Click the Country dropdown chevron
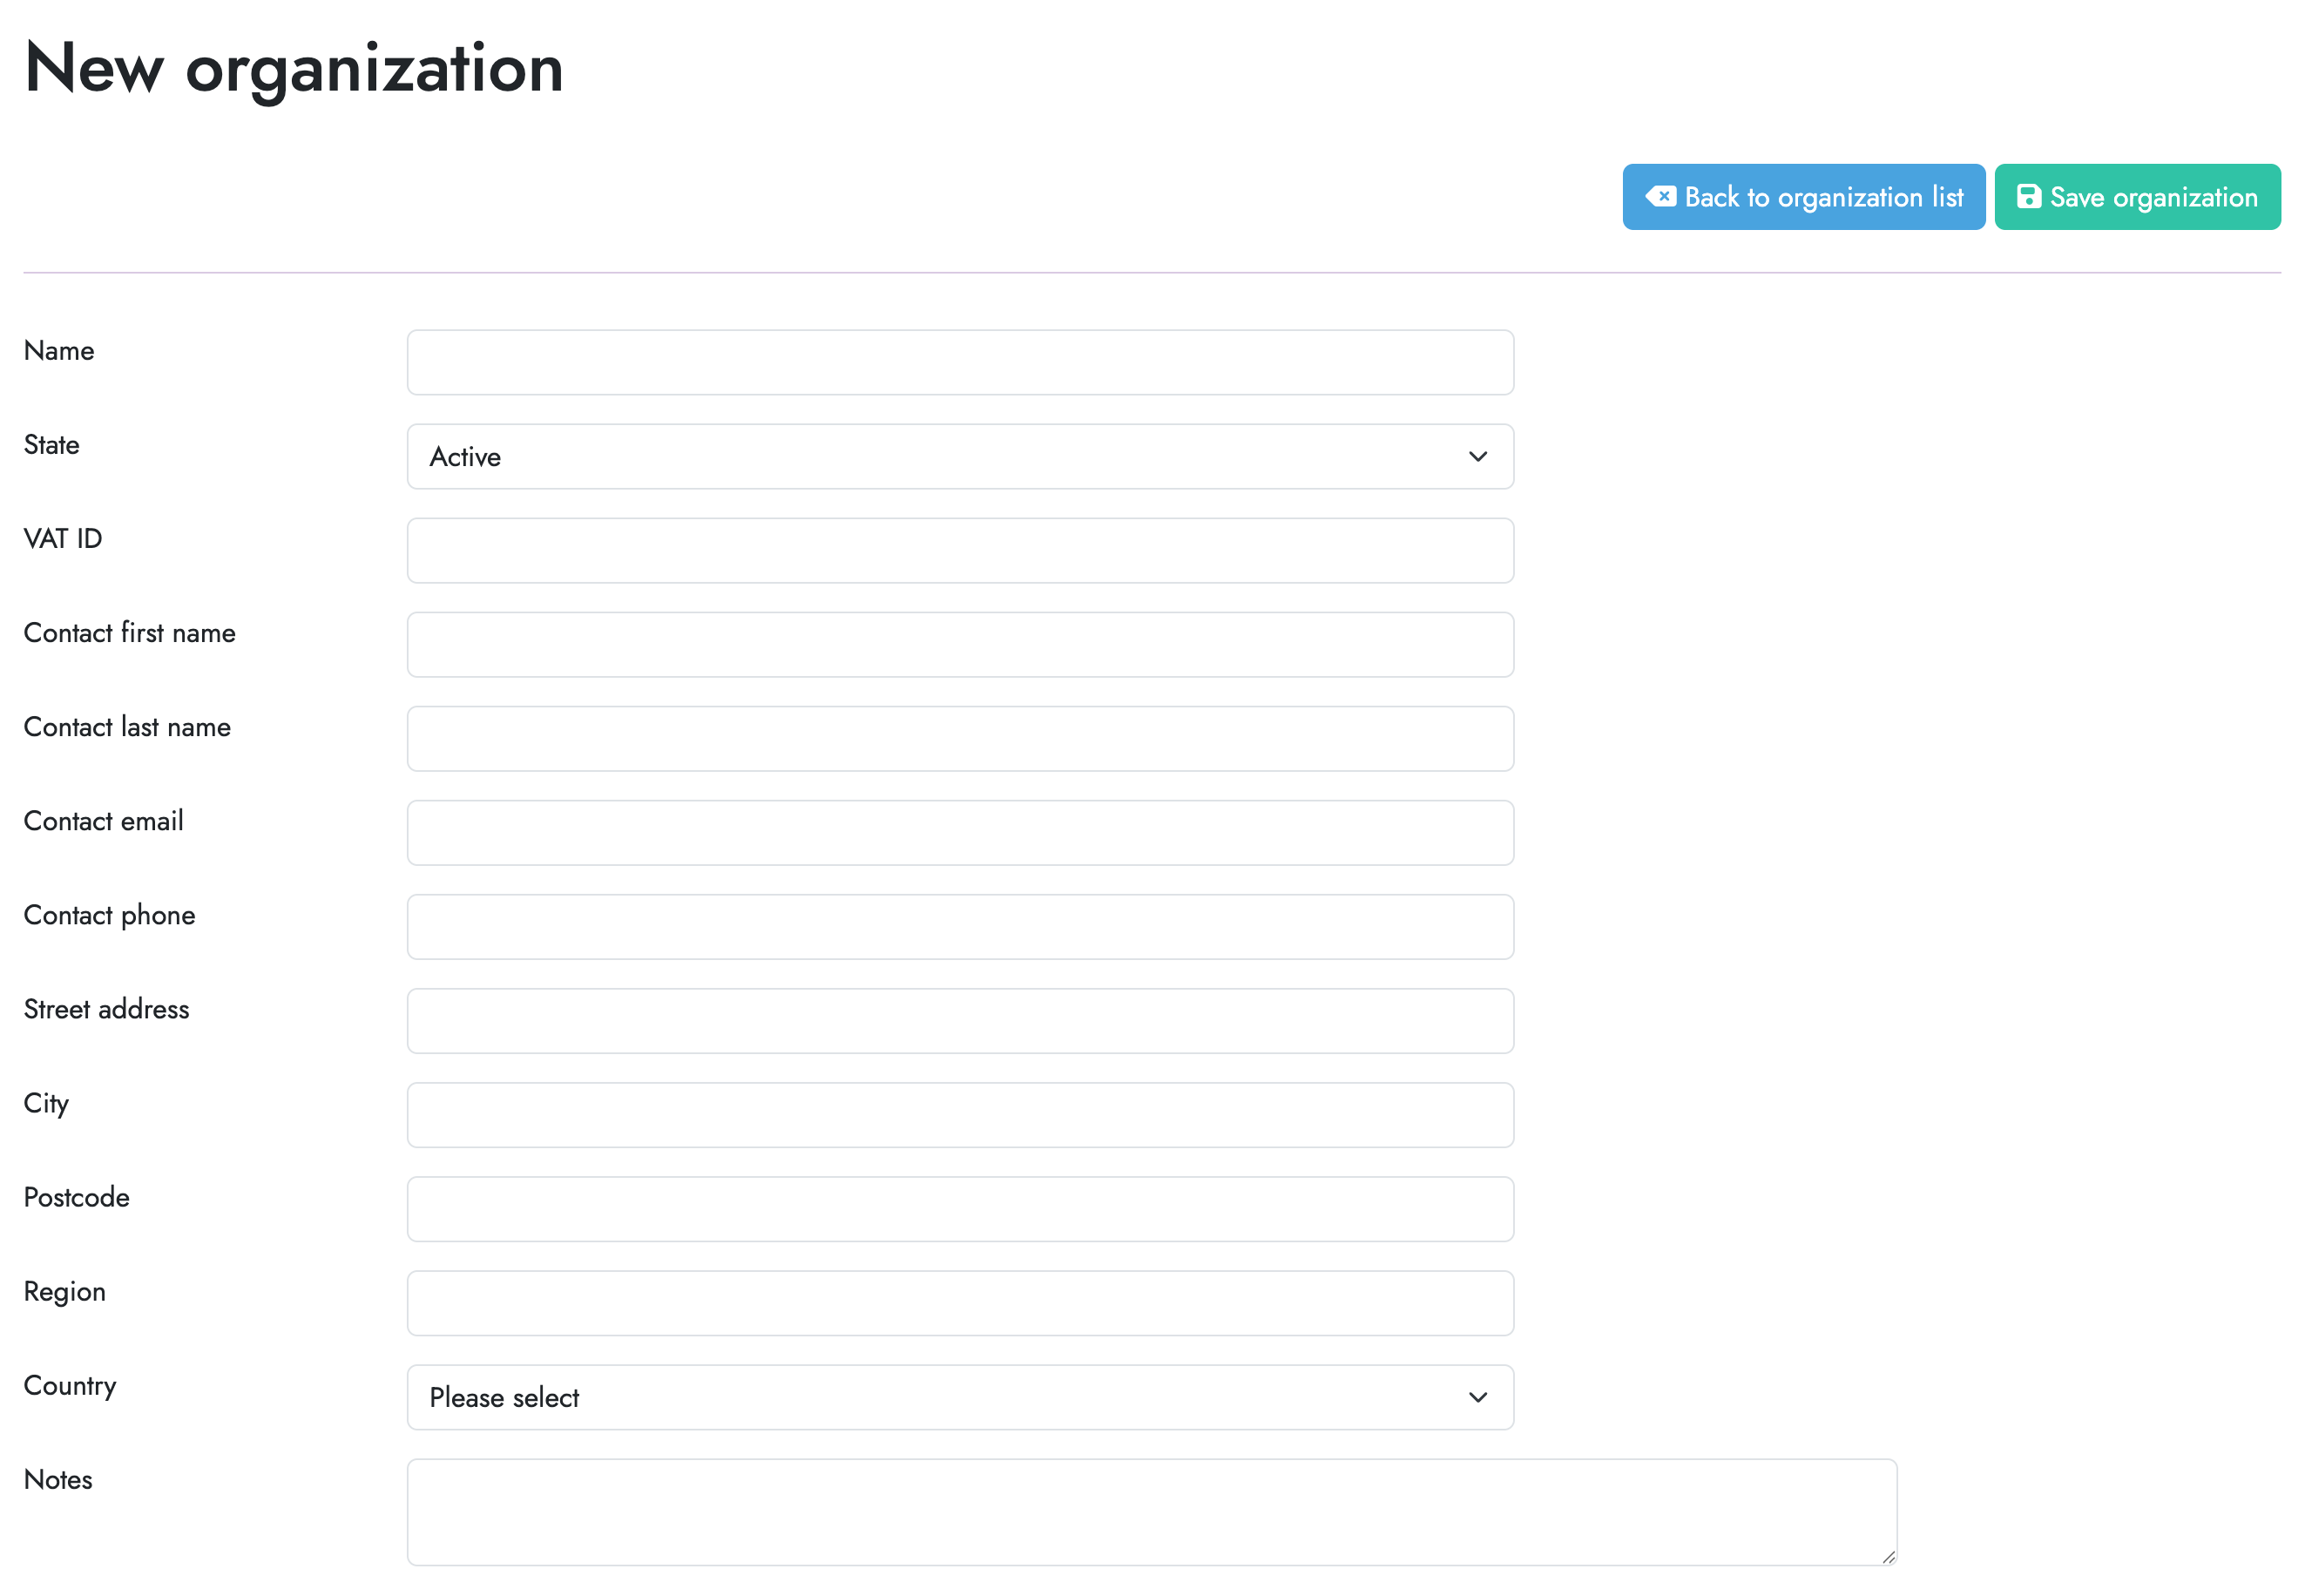2305x1596 pixels. (1477, 1397)
